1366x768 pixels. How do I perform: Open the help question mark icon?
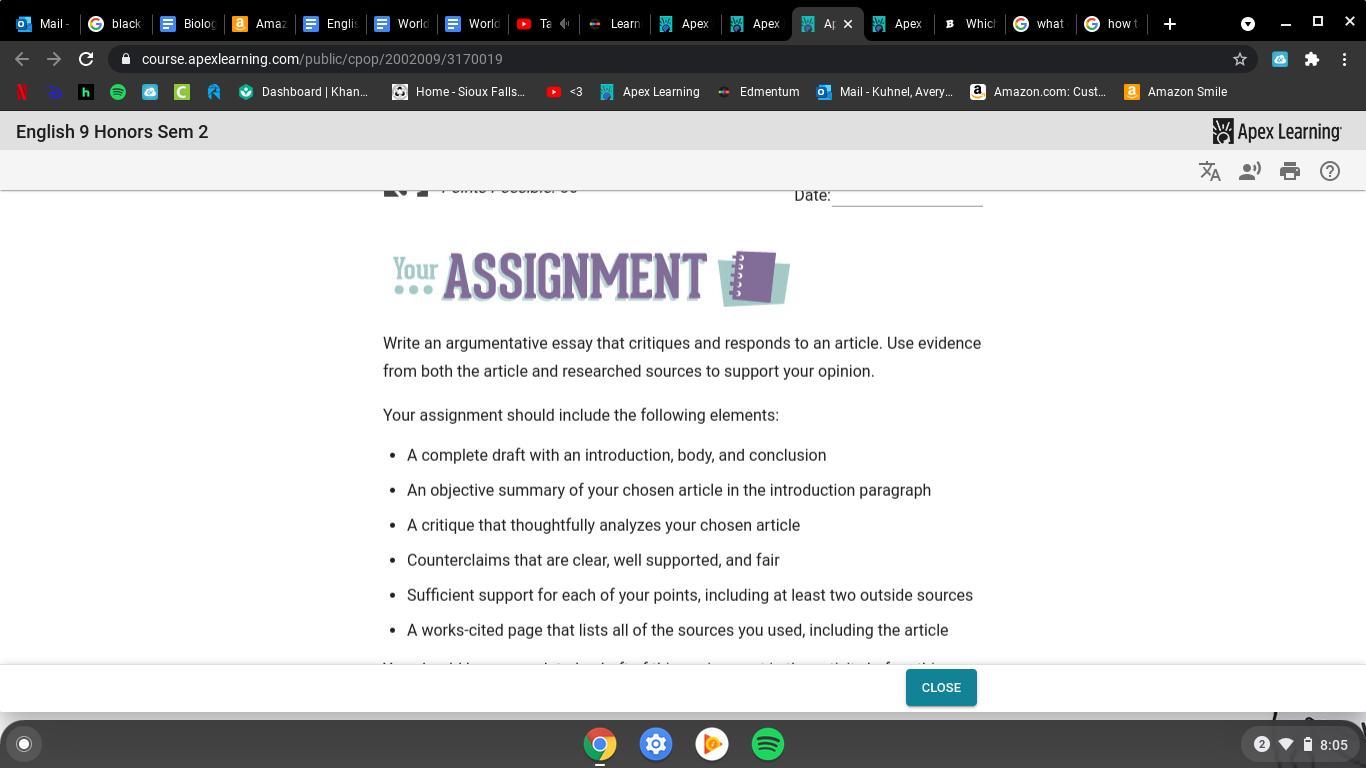(1330, 171)
